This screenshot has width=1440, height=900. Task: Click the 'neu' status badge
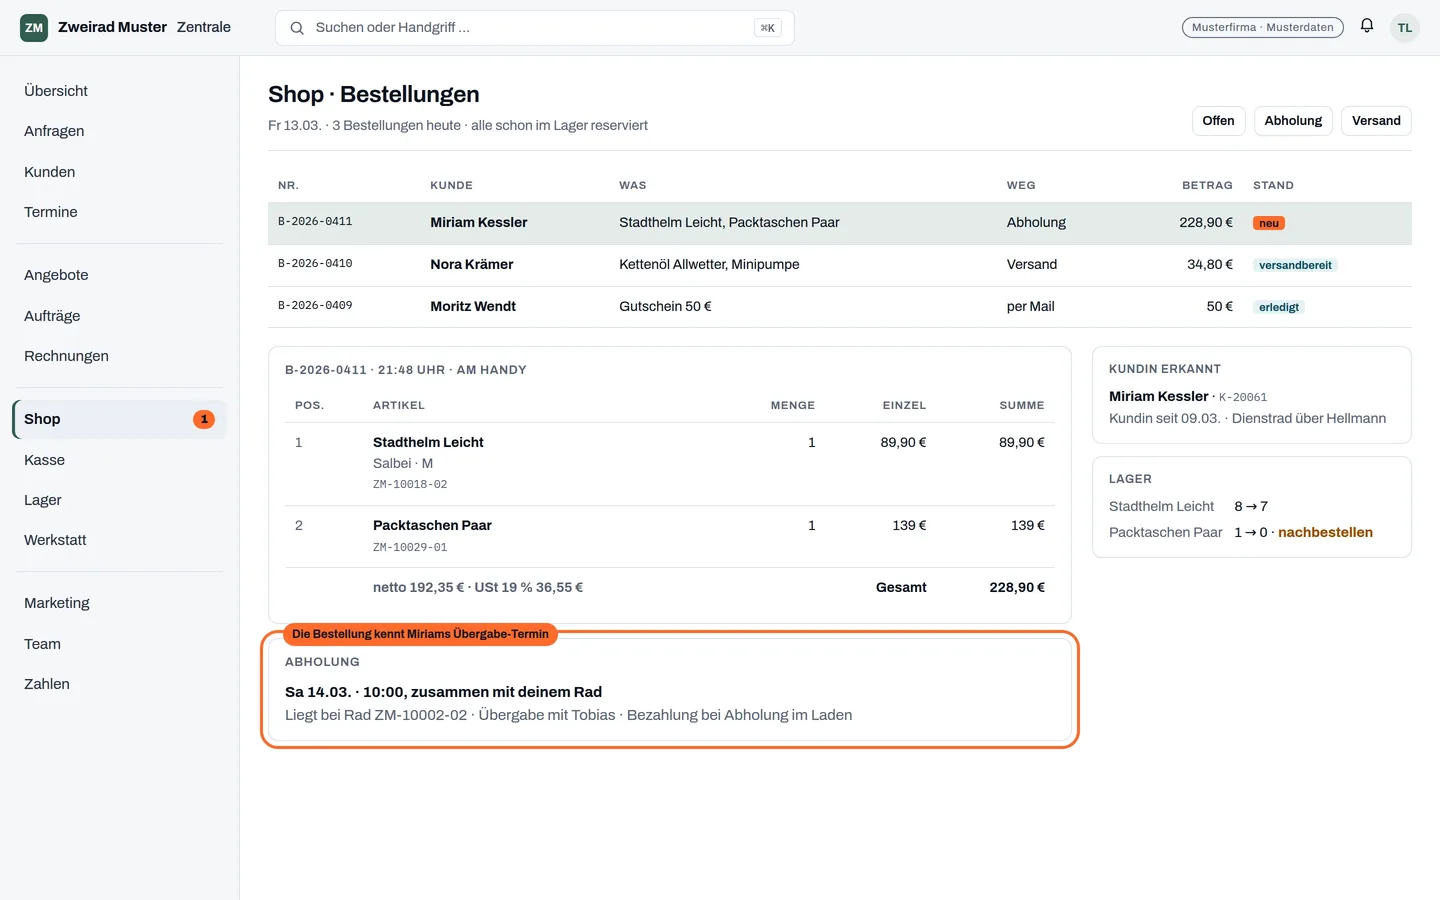point(1269,223)
